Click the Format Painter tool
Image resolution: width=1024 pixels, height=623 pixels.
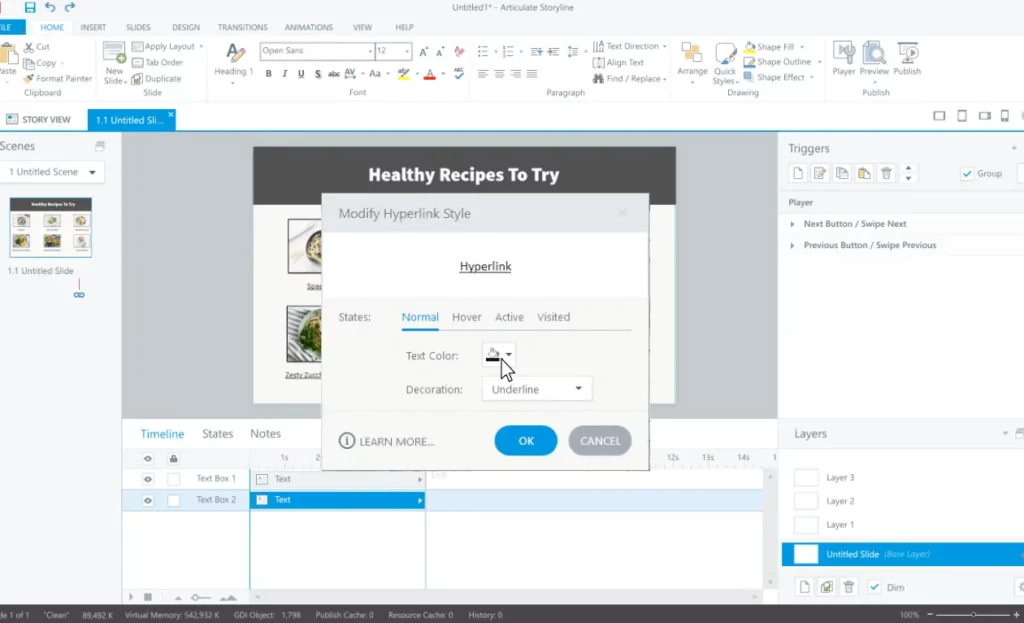58,78
